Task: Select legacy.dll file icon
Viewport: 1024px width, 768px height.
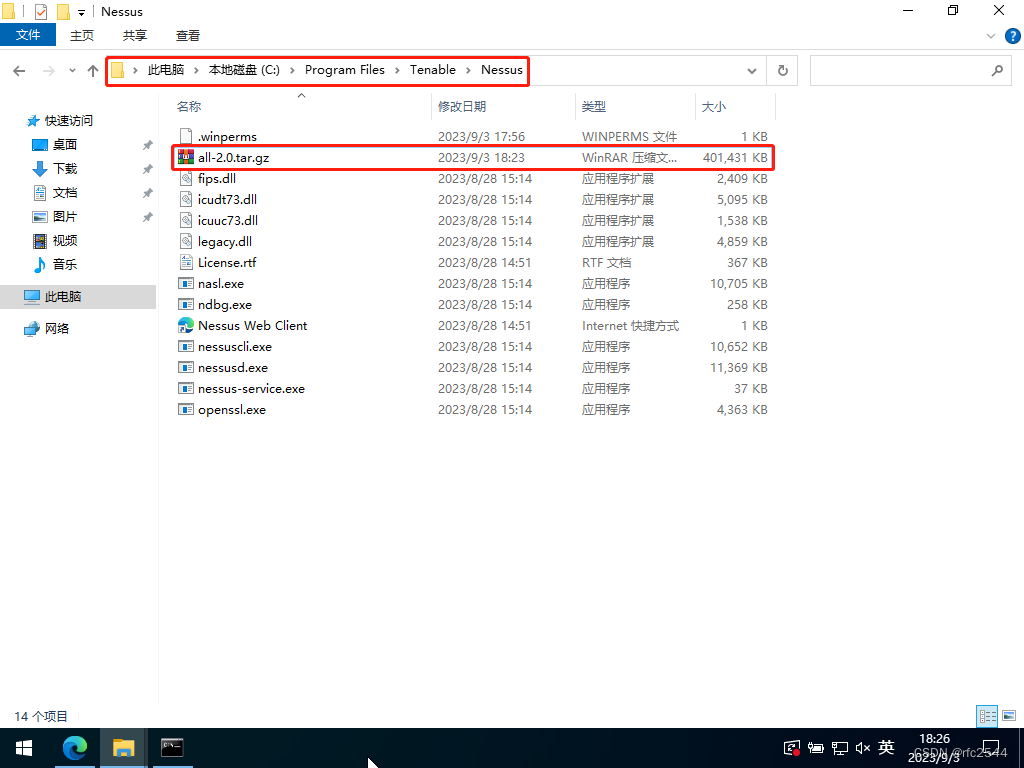Action: (x=186, y=241)
